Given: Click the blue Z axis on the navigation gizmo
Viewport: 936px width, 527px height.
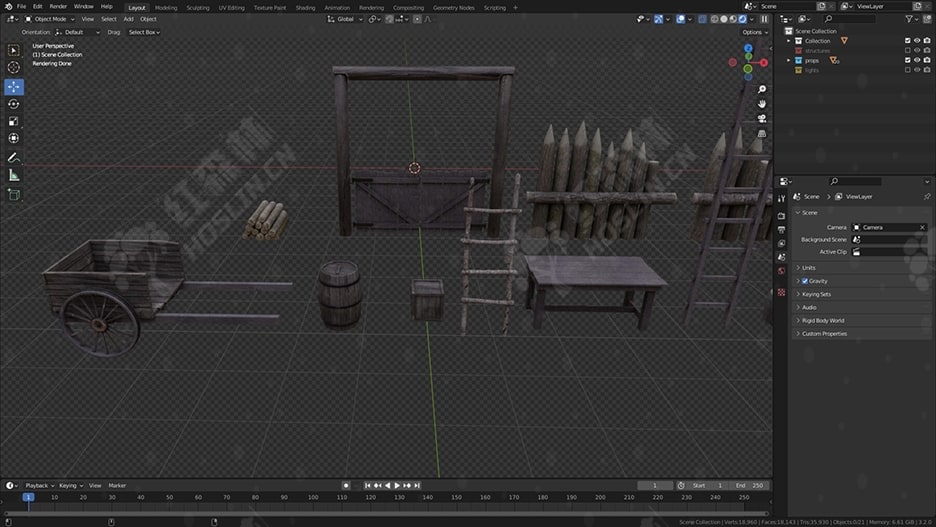Looking at the screenshot, I should pyautogui.click(x=748, y=48).
